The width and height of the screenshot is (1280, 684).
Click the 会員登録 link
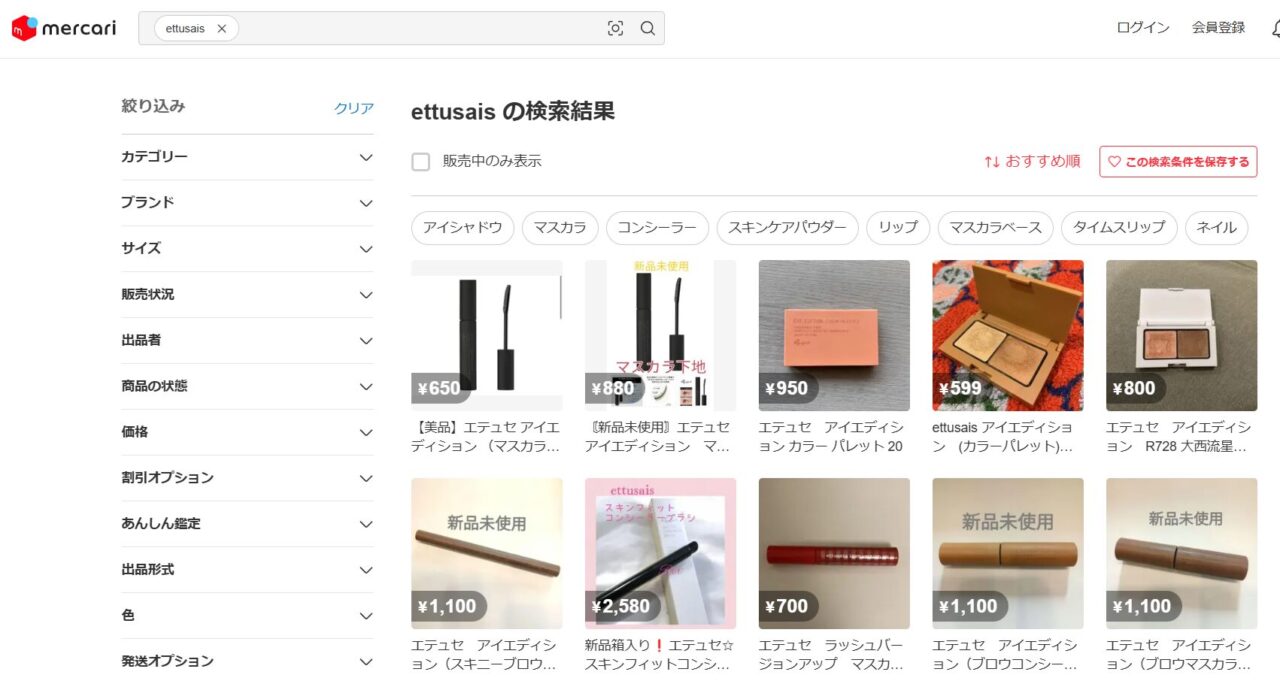(1218, 28)
